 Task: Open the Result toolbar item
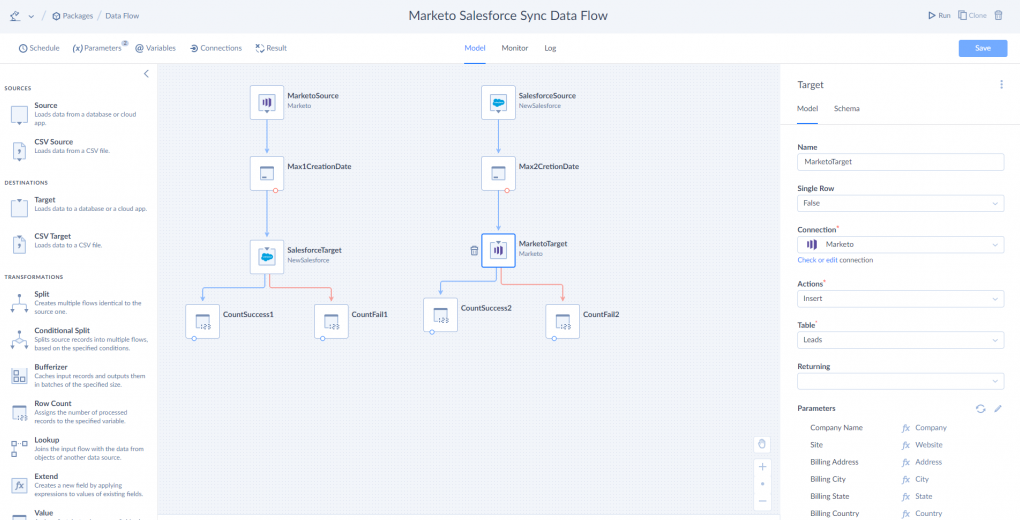click(x=271, y=48)
